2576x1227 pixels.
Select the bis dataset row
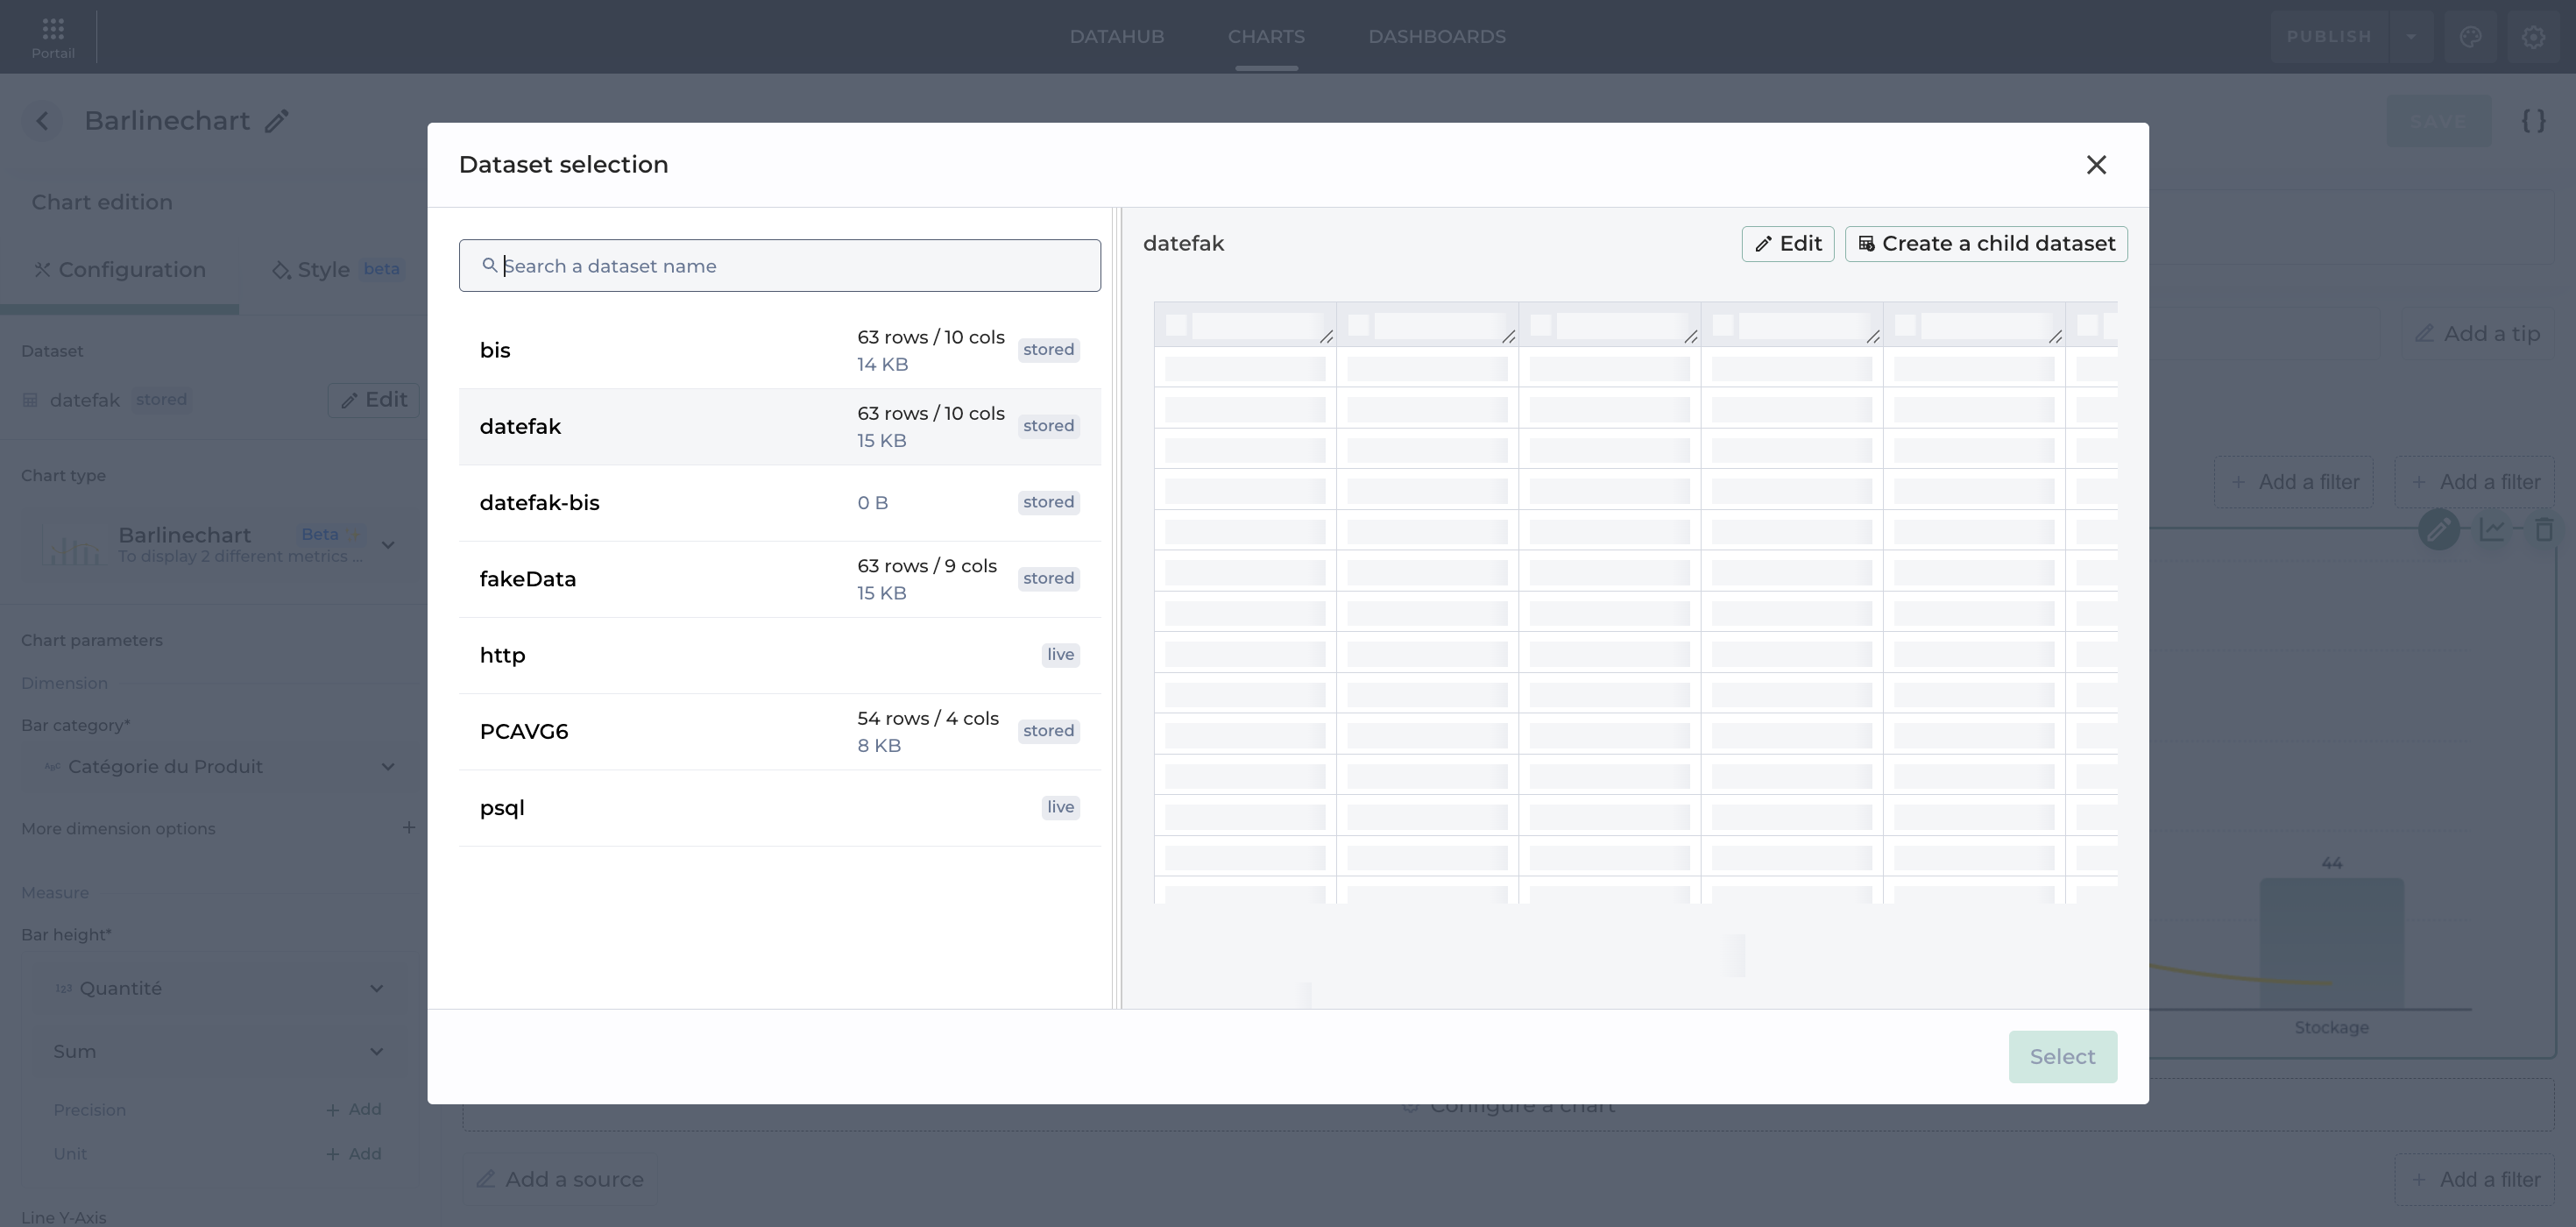pyautogui.click(x=780, y=351)
